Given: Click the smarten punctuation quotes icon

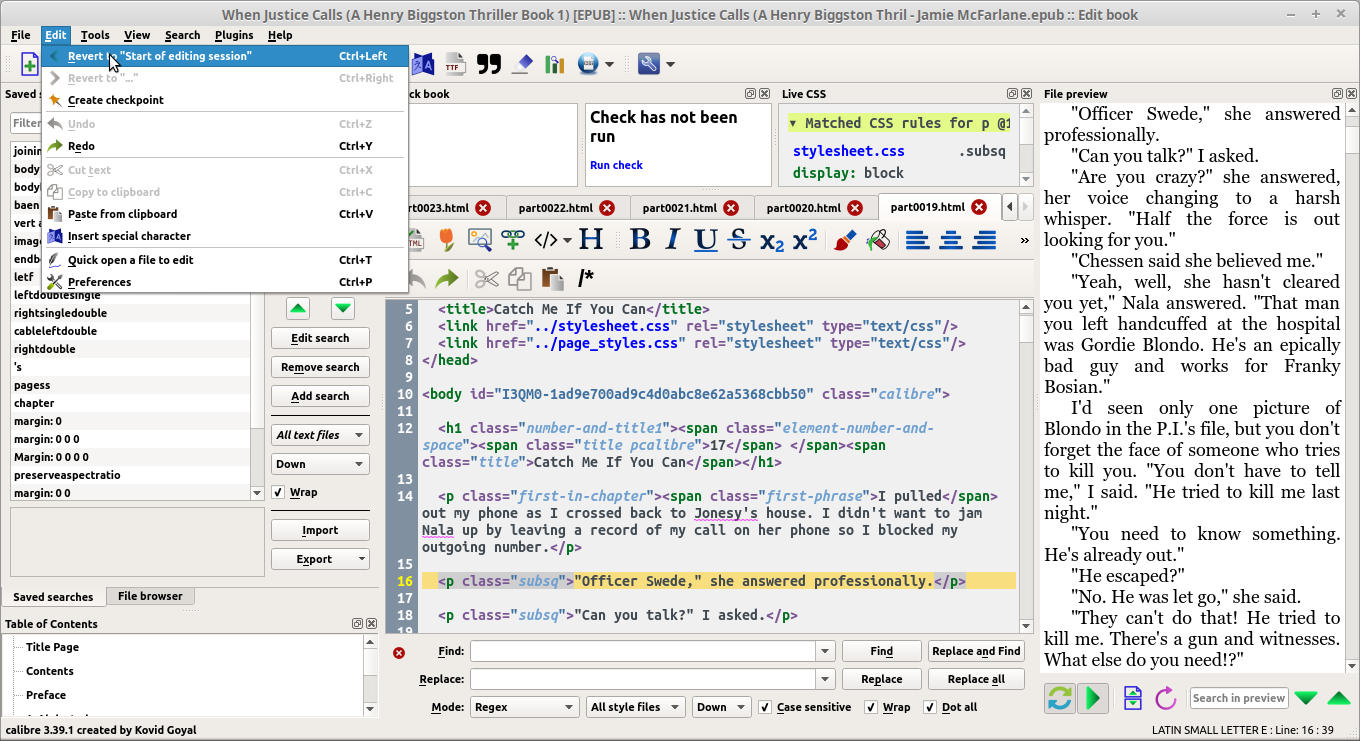Looking at the screenshot, I should coord(489,64).
